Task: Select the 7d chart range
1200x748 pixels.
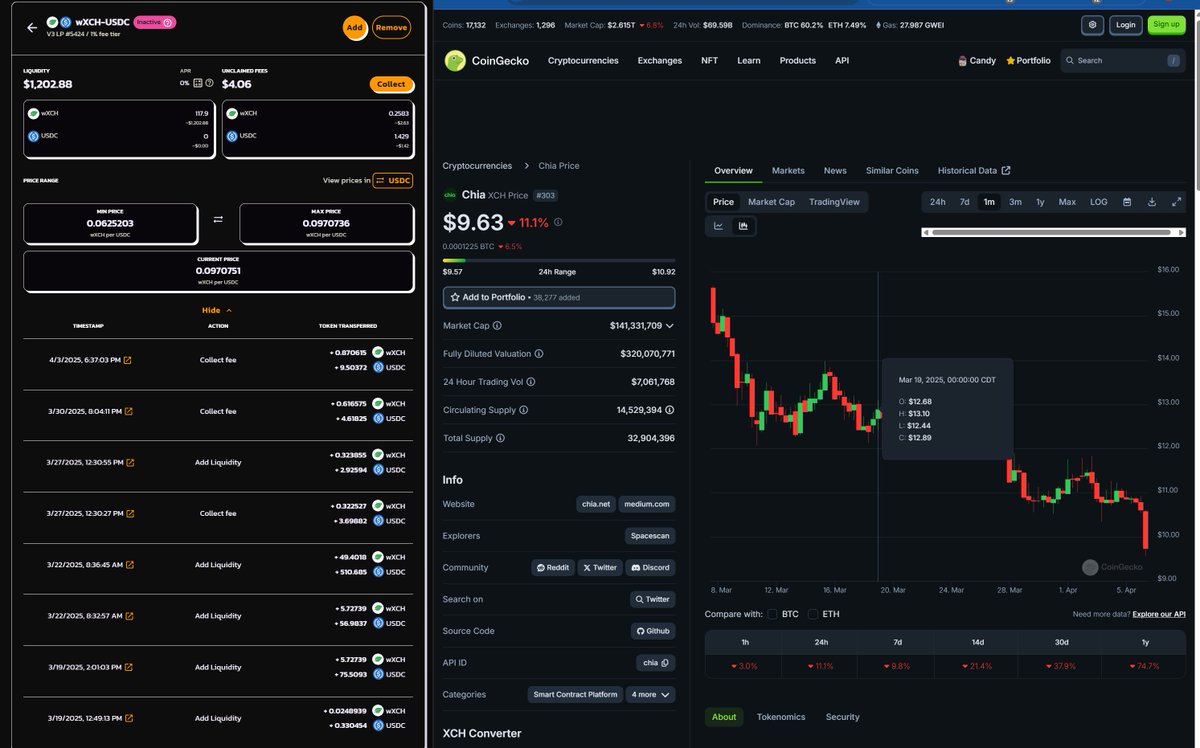Action: coord(964,201)
